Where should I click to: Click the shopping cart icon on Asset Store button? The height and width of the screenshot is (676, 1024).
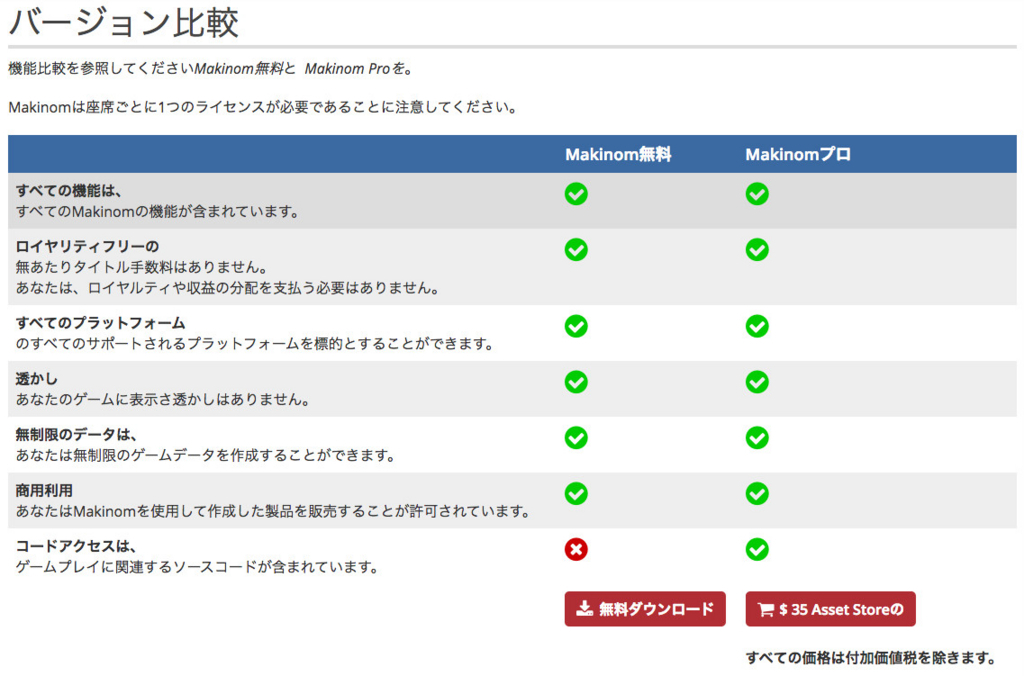point(765,609)
